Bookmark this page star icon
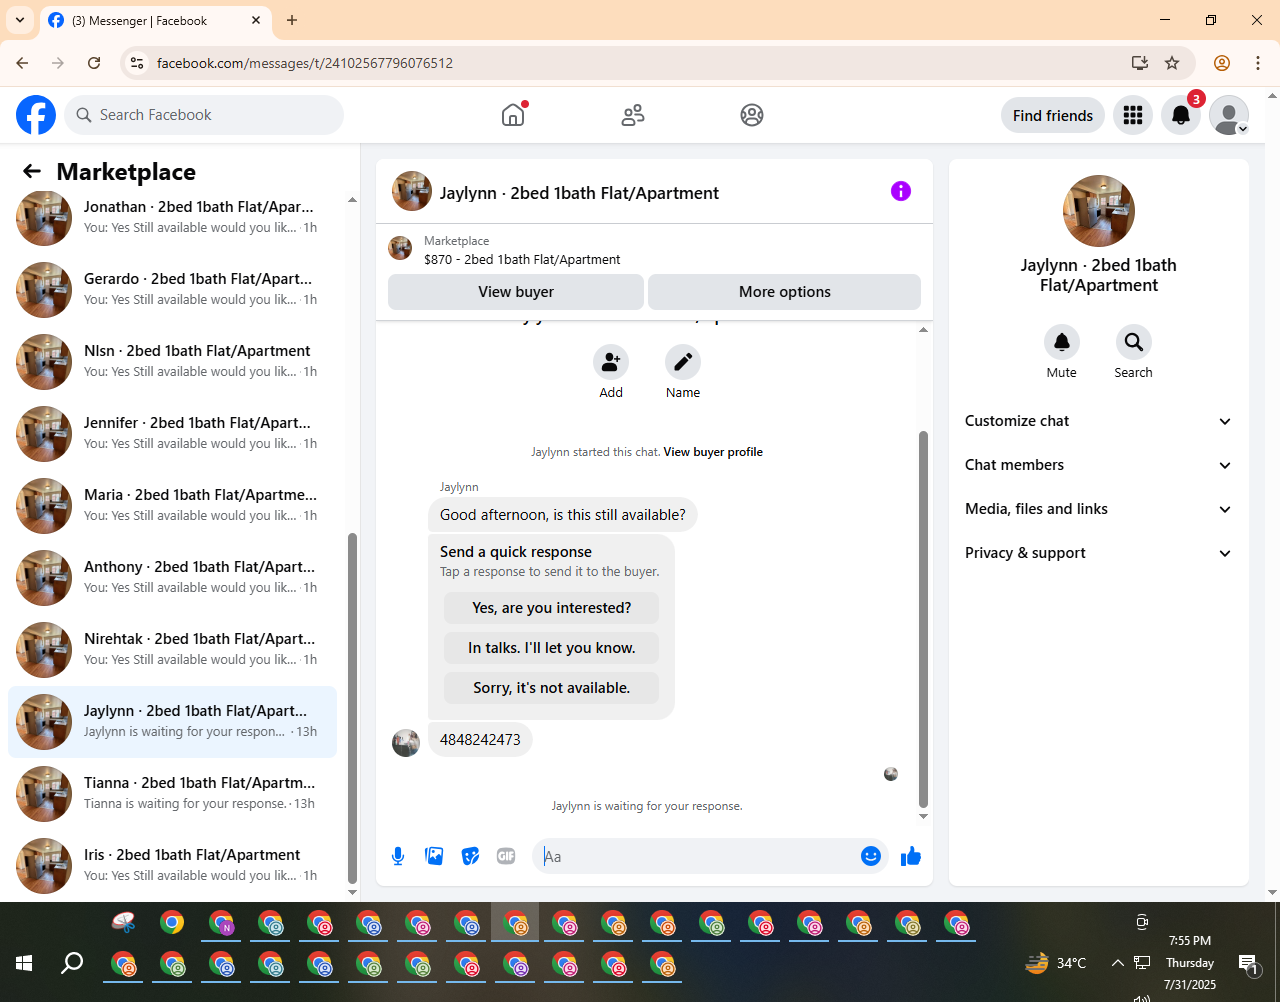The height and width of the screenshot is (1002, 1280). 1172,63
